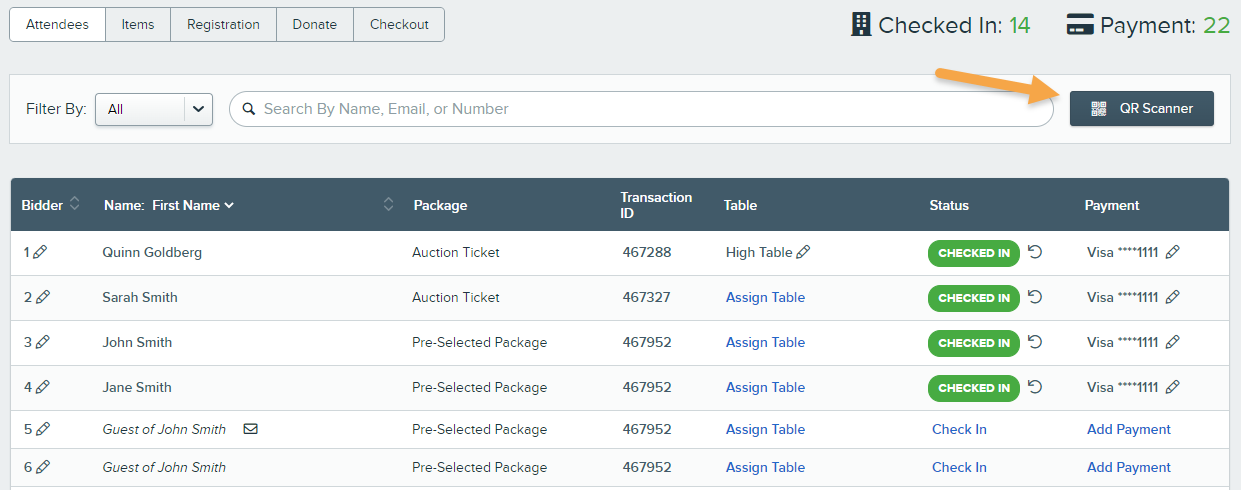The image size is (1241, 490).
Task: Click the Payment column header
Action: 1112,205
